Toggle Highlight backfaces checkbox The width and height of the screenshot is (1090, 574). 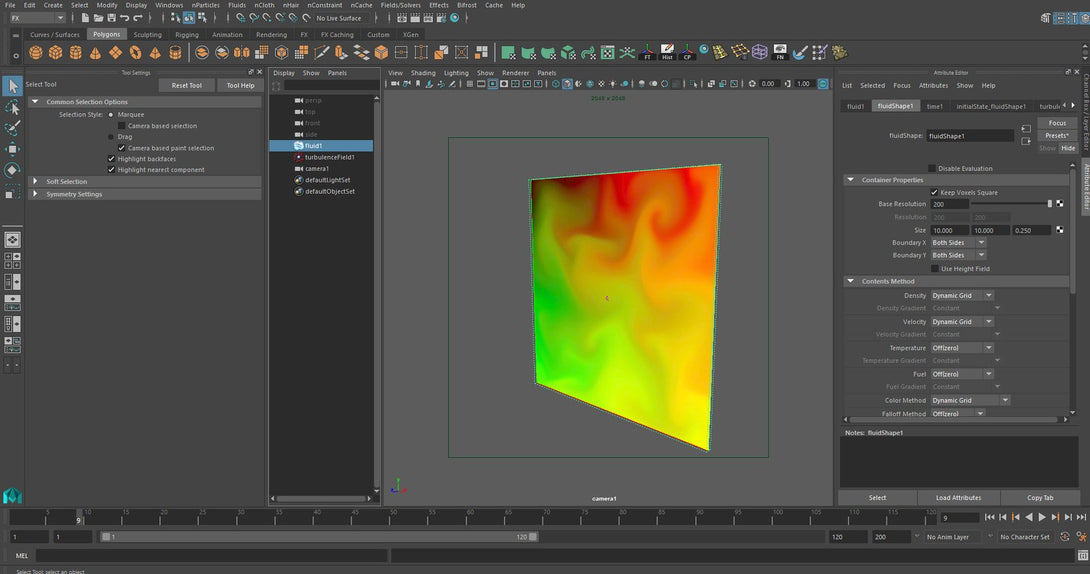(x=111, y=158)
